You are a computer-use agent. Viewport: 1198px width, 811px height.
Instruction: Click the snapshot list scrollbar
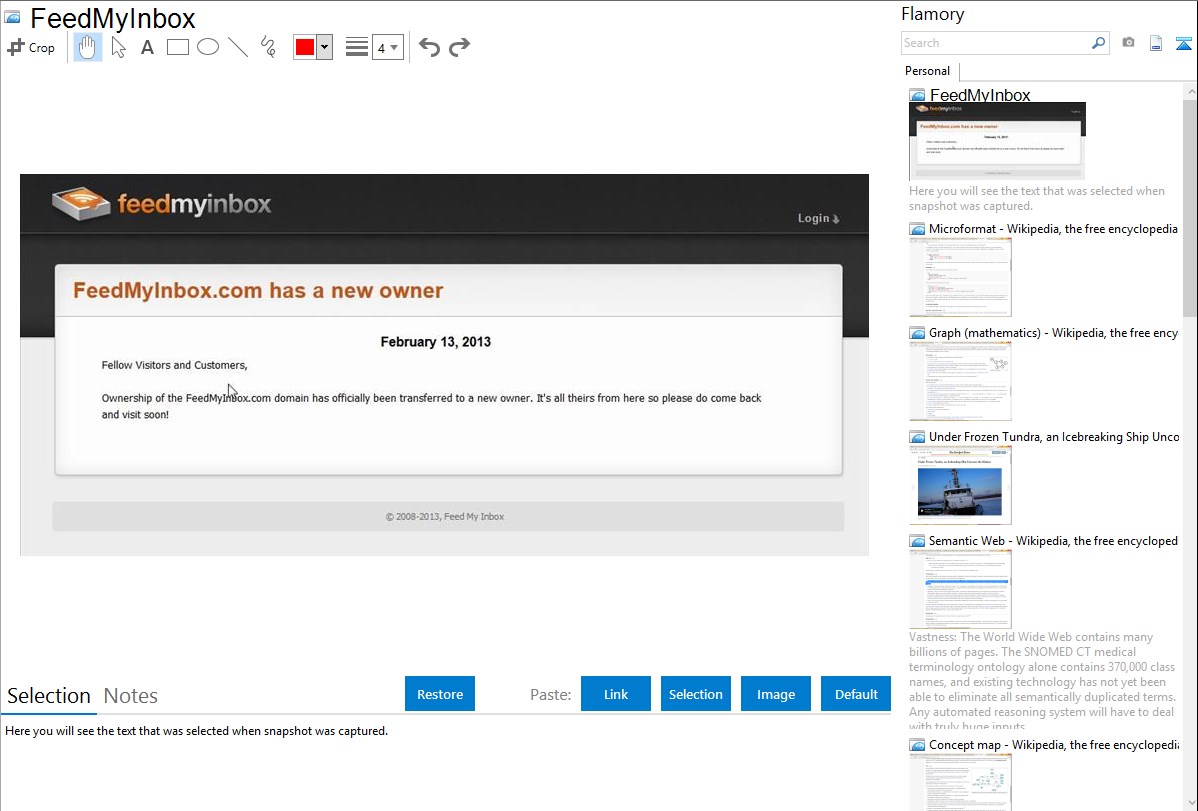pyautogui.click(x=1190, y=206)
